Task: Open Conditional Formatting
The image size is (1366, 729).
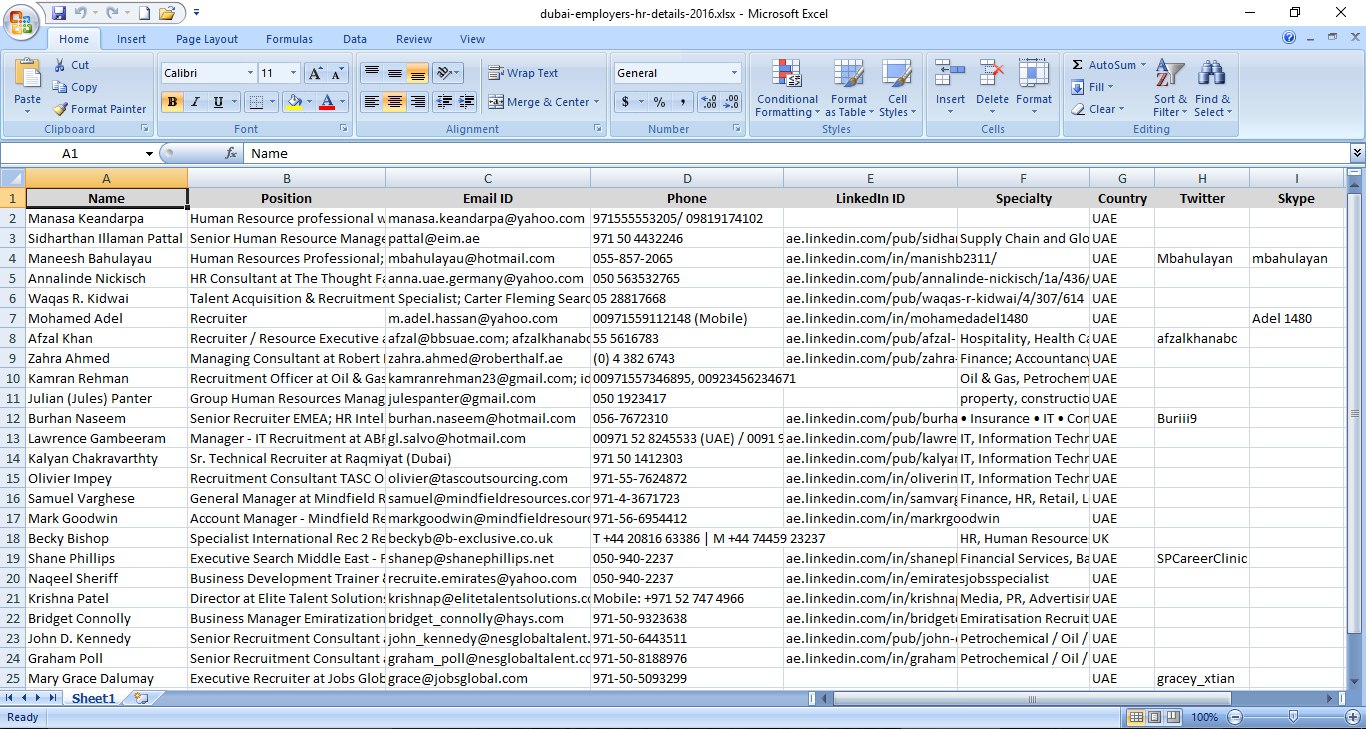Action: pos(787,88)
